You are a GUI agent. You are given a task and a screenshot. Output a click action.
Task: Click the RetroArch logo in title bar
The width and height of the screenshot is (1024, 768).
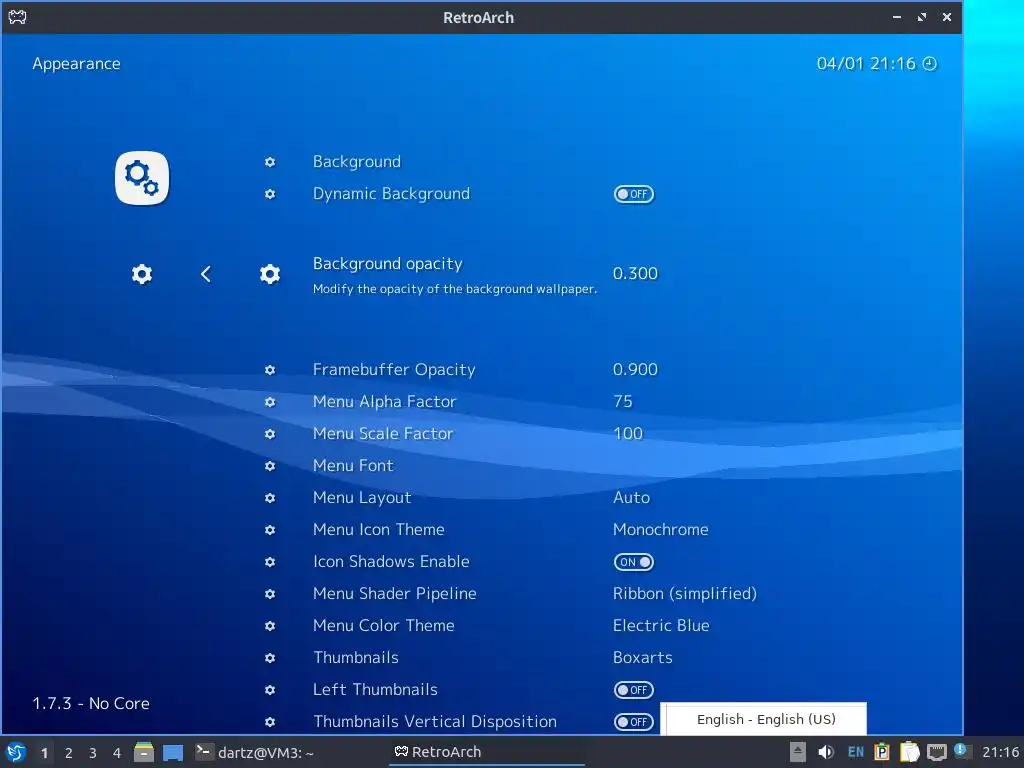pos(17,17)
